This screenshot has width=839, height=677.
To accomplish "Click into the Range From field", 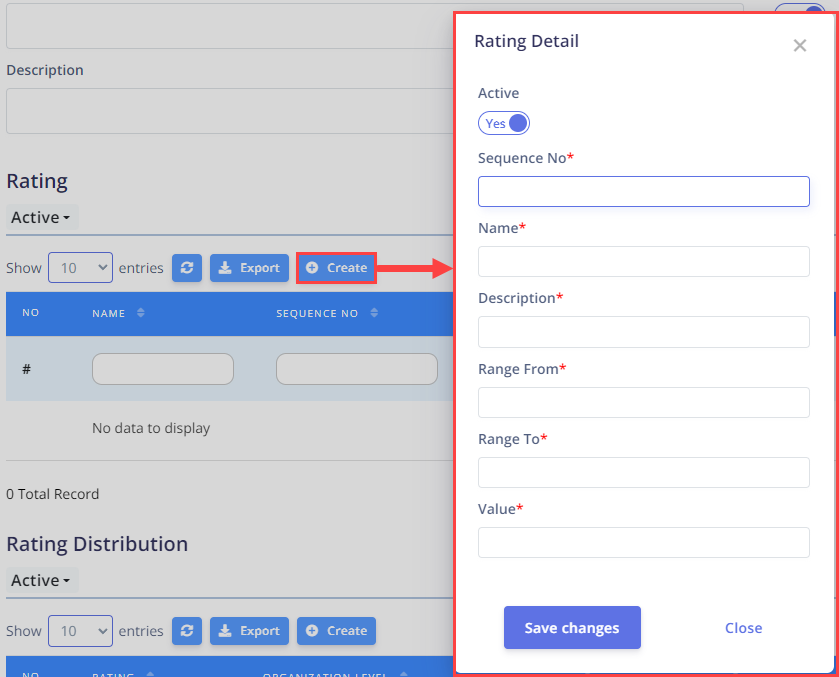I will tap(644, 402).
